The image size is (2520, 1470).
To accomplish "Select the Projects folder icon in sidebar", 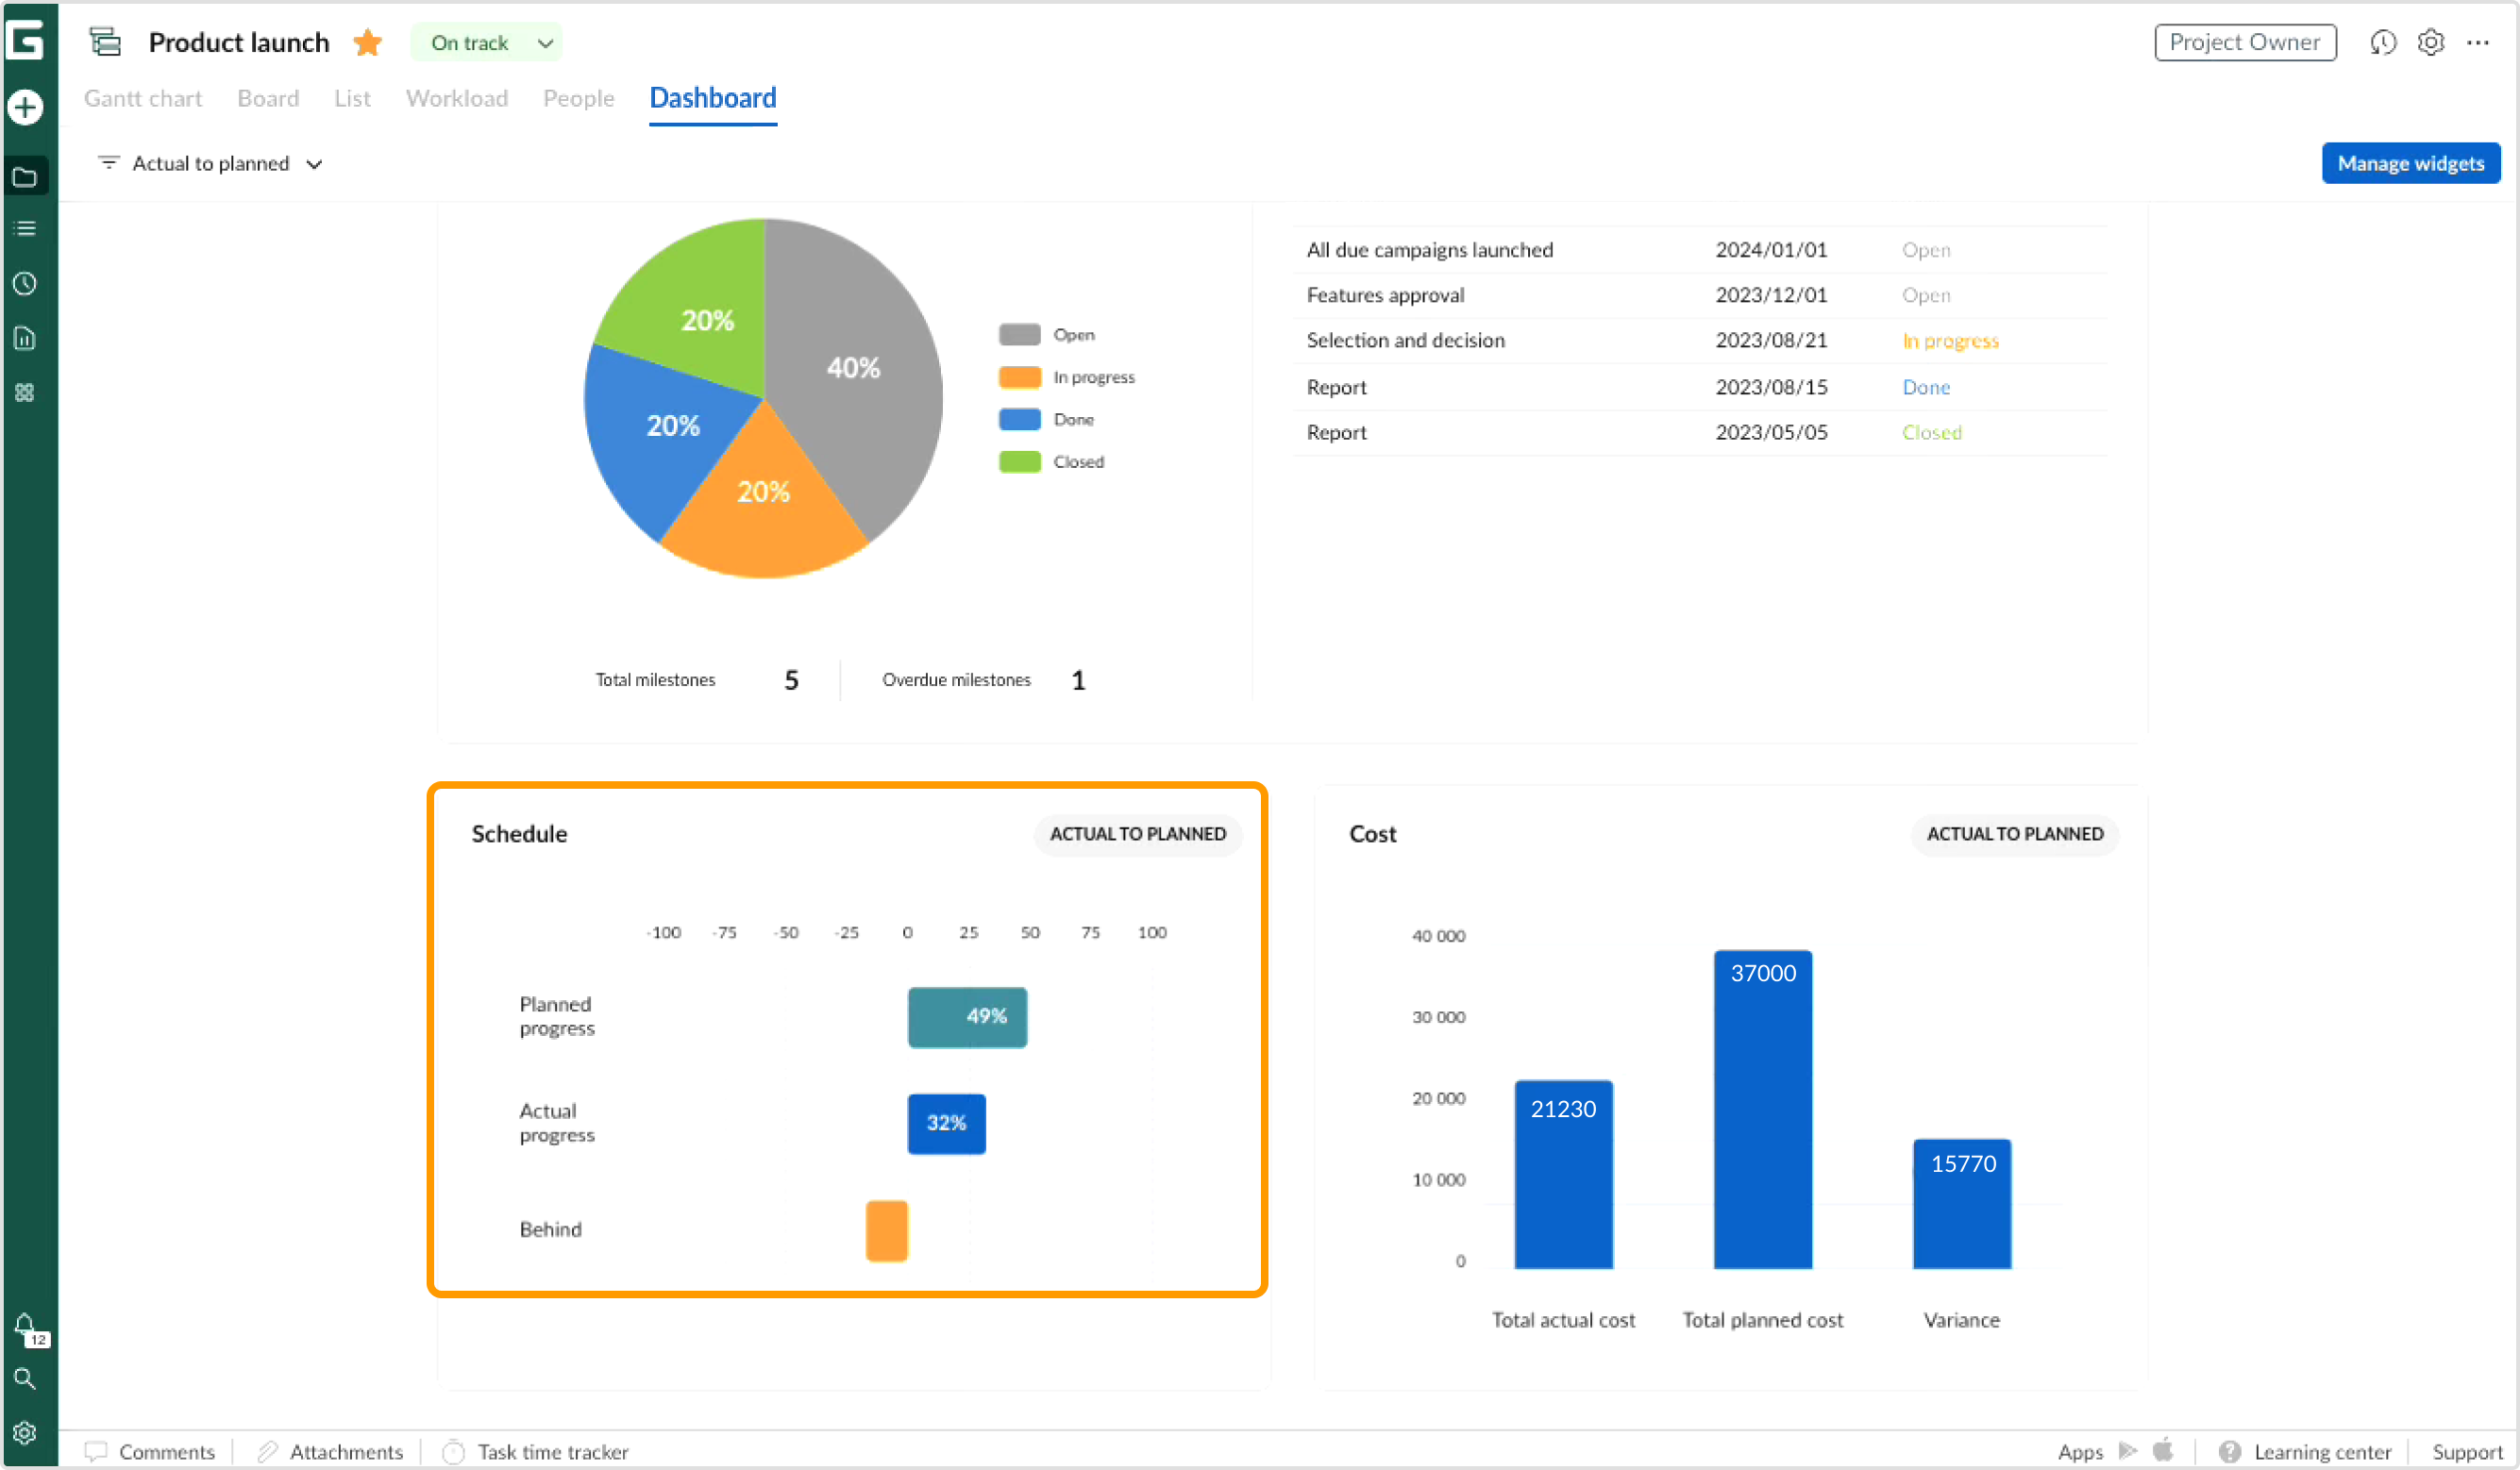I will pos(25,176).
